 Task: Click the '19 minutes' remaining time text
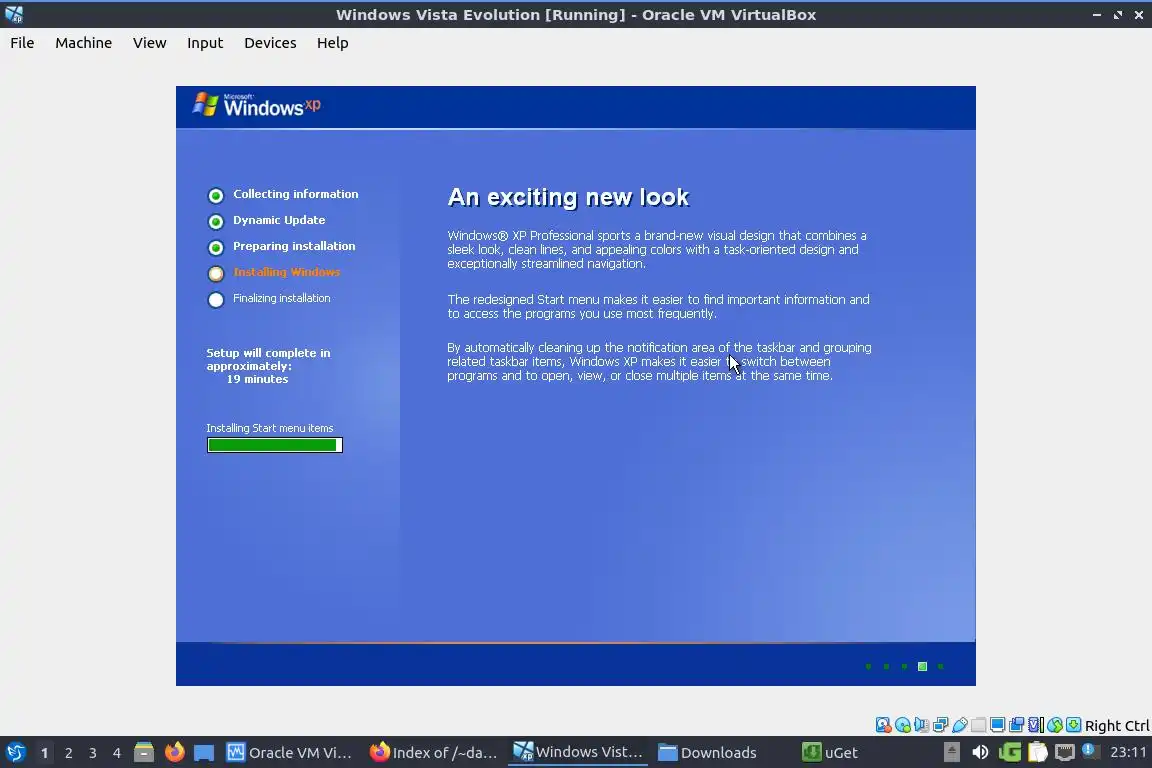click(257, 379)
